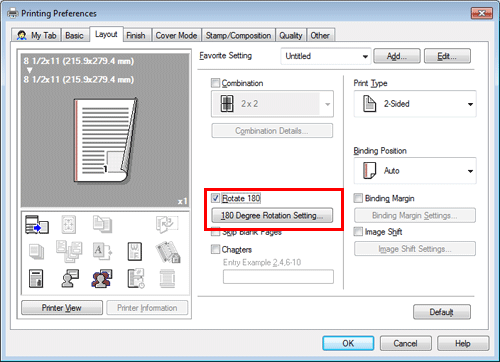The width and height of the screenshot is (500, 362).
Task: Click the watermark page icon with W
Action: click(x=135, y=252)
